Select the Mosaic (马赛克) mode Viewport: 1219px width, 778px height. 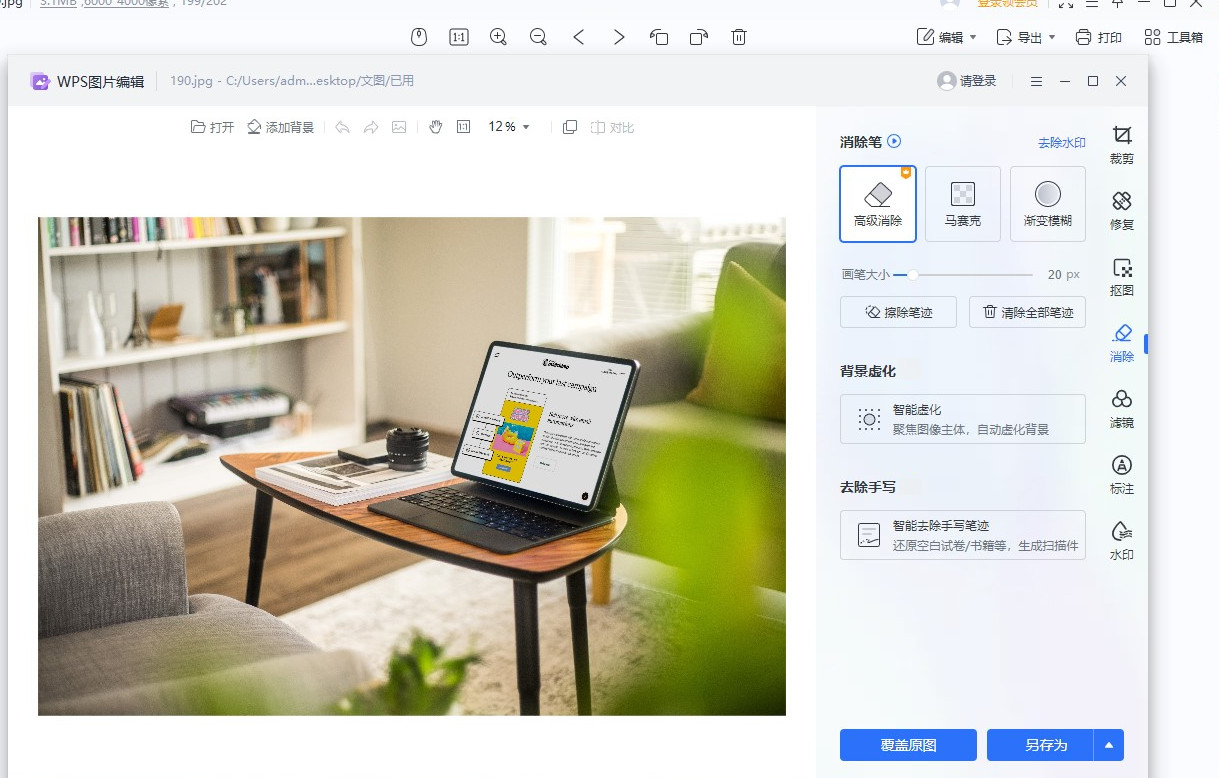(962, 204)
